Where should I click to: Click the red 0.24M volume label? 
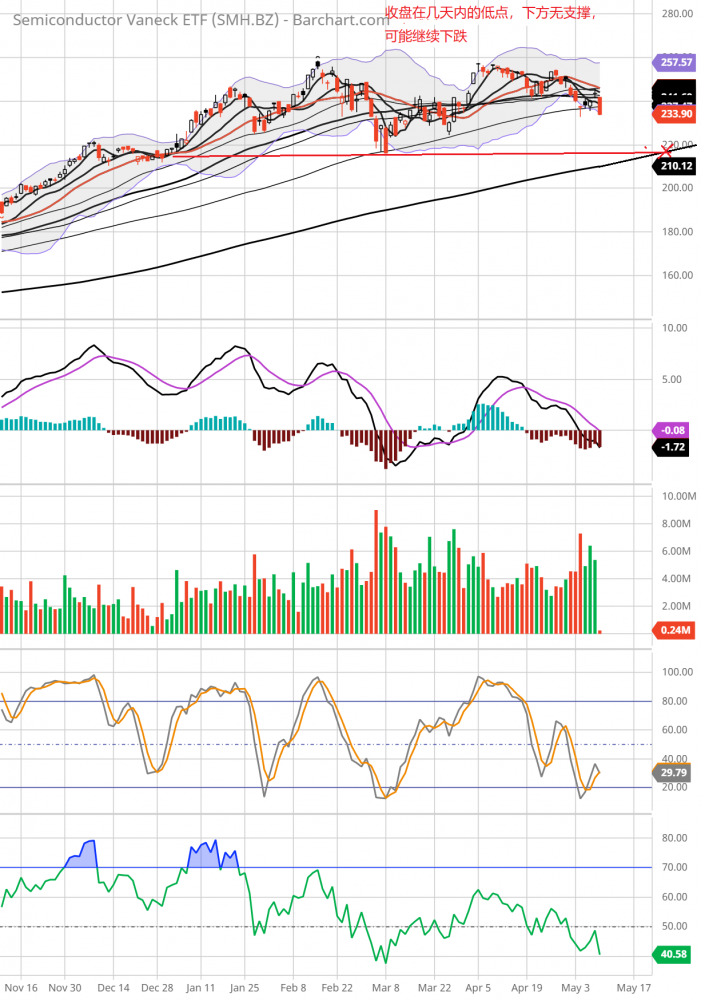click(676, 630)
